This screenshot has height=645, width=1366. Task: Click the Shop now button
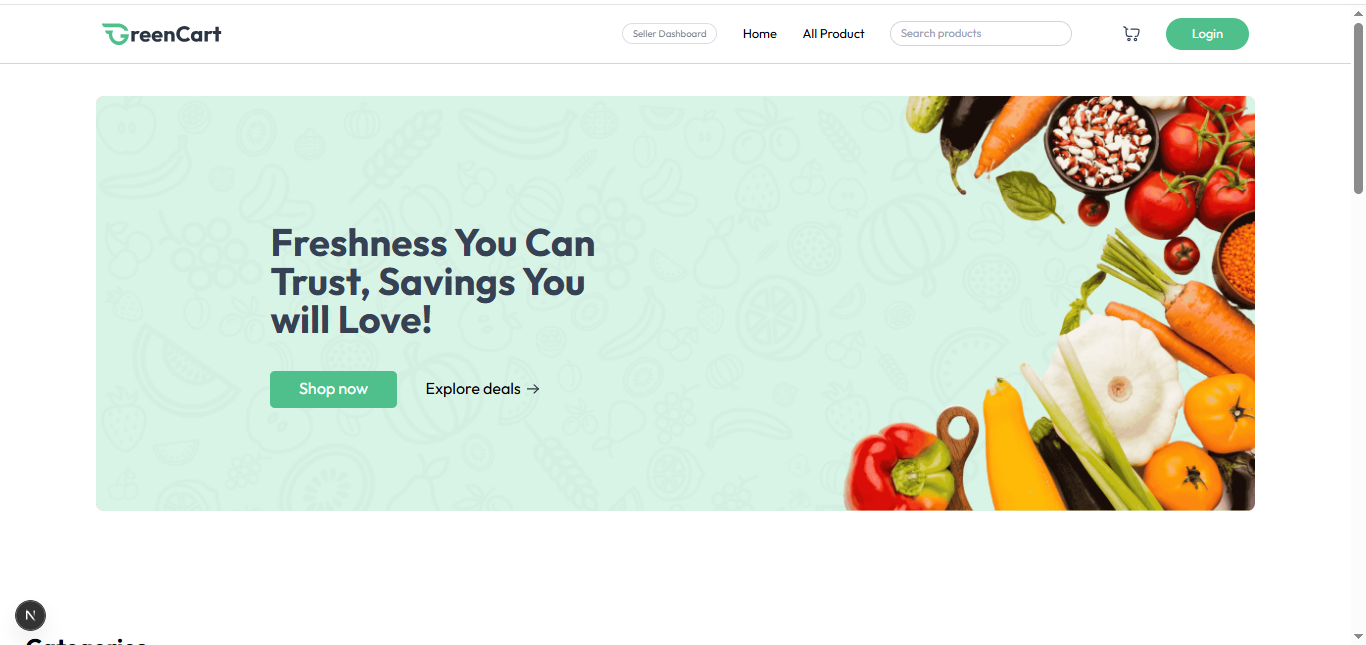click(333, 389)
